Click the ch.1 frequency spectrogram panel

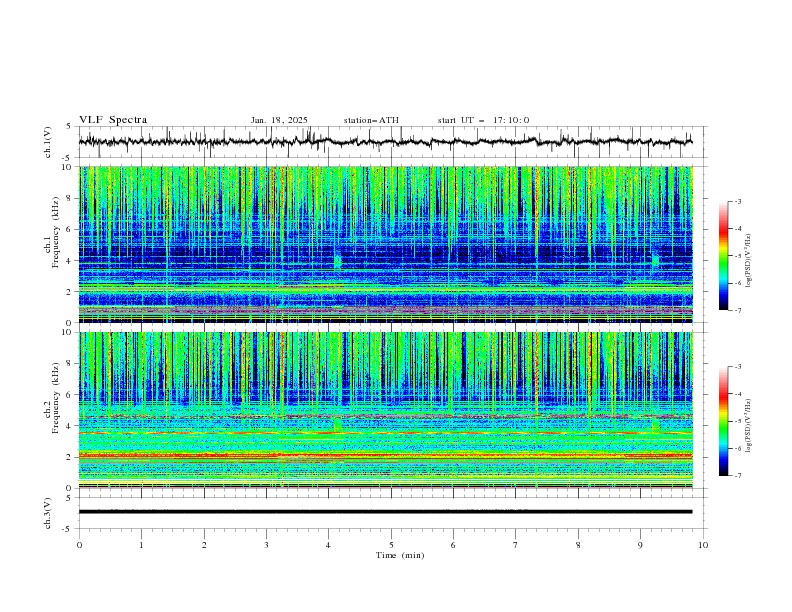(386, 244)
